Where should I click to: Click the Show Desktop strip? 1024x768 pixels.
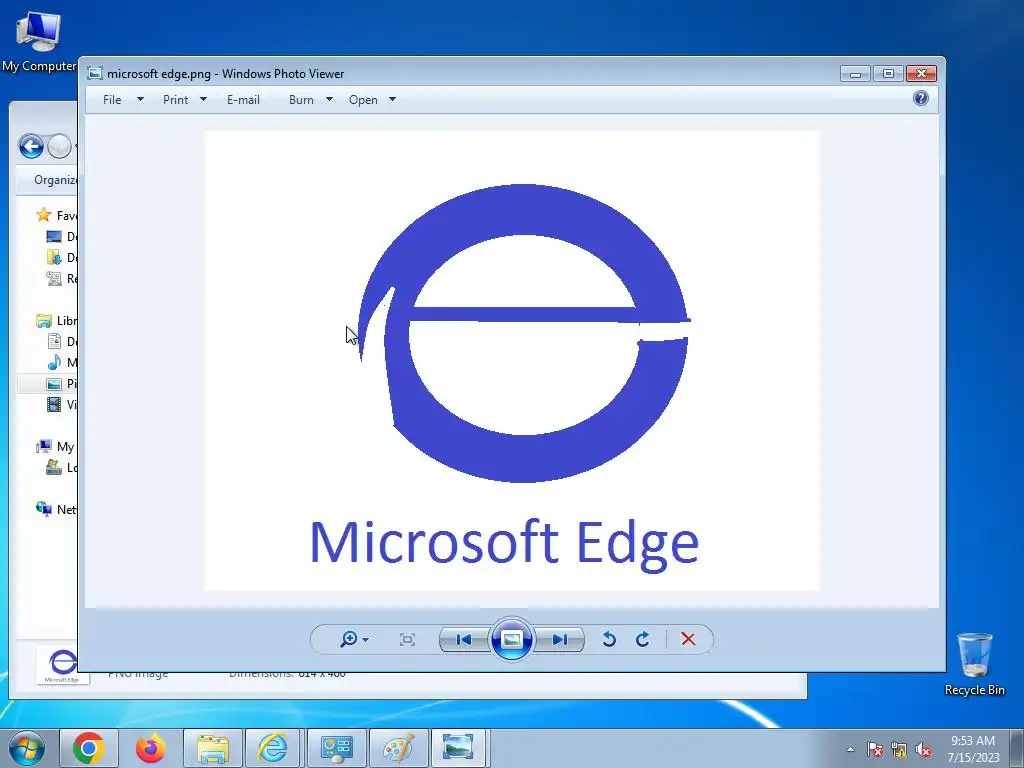pos(1017,749)
